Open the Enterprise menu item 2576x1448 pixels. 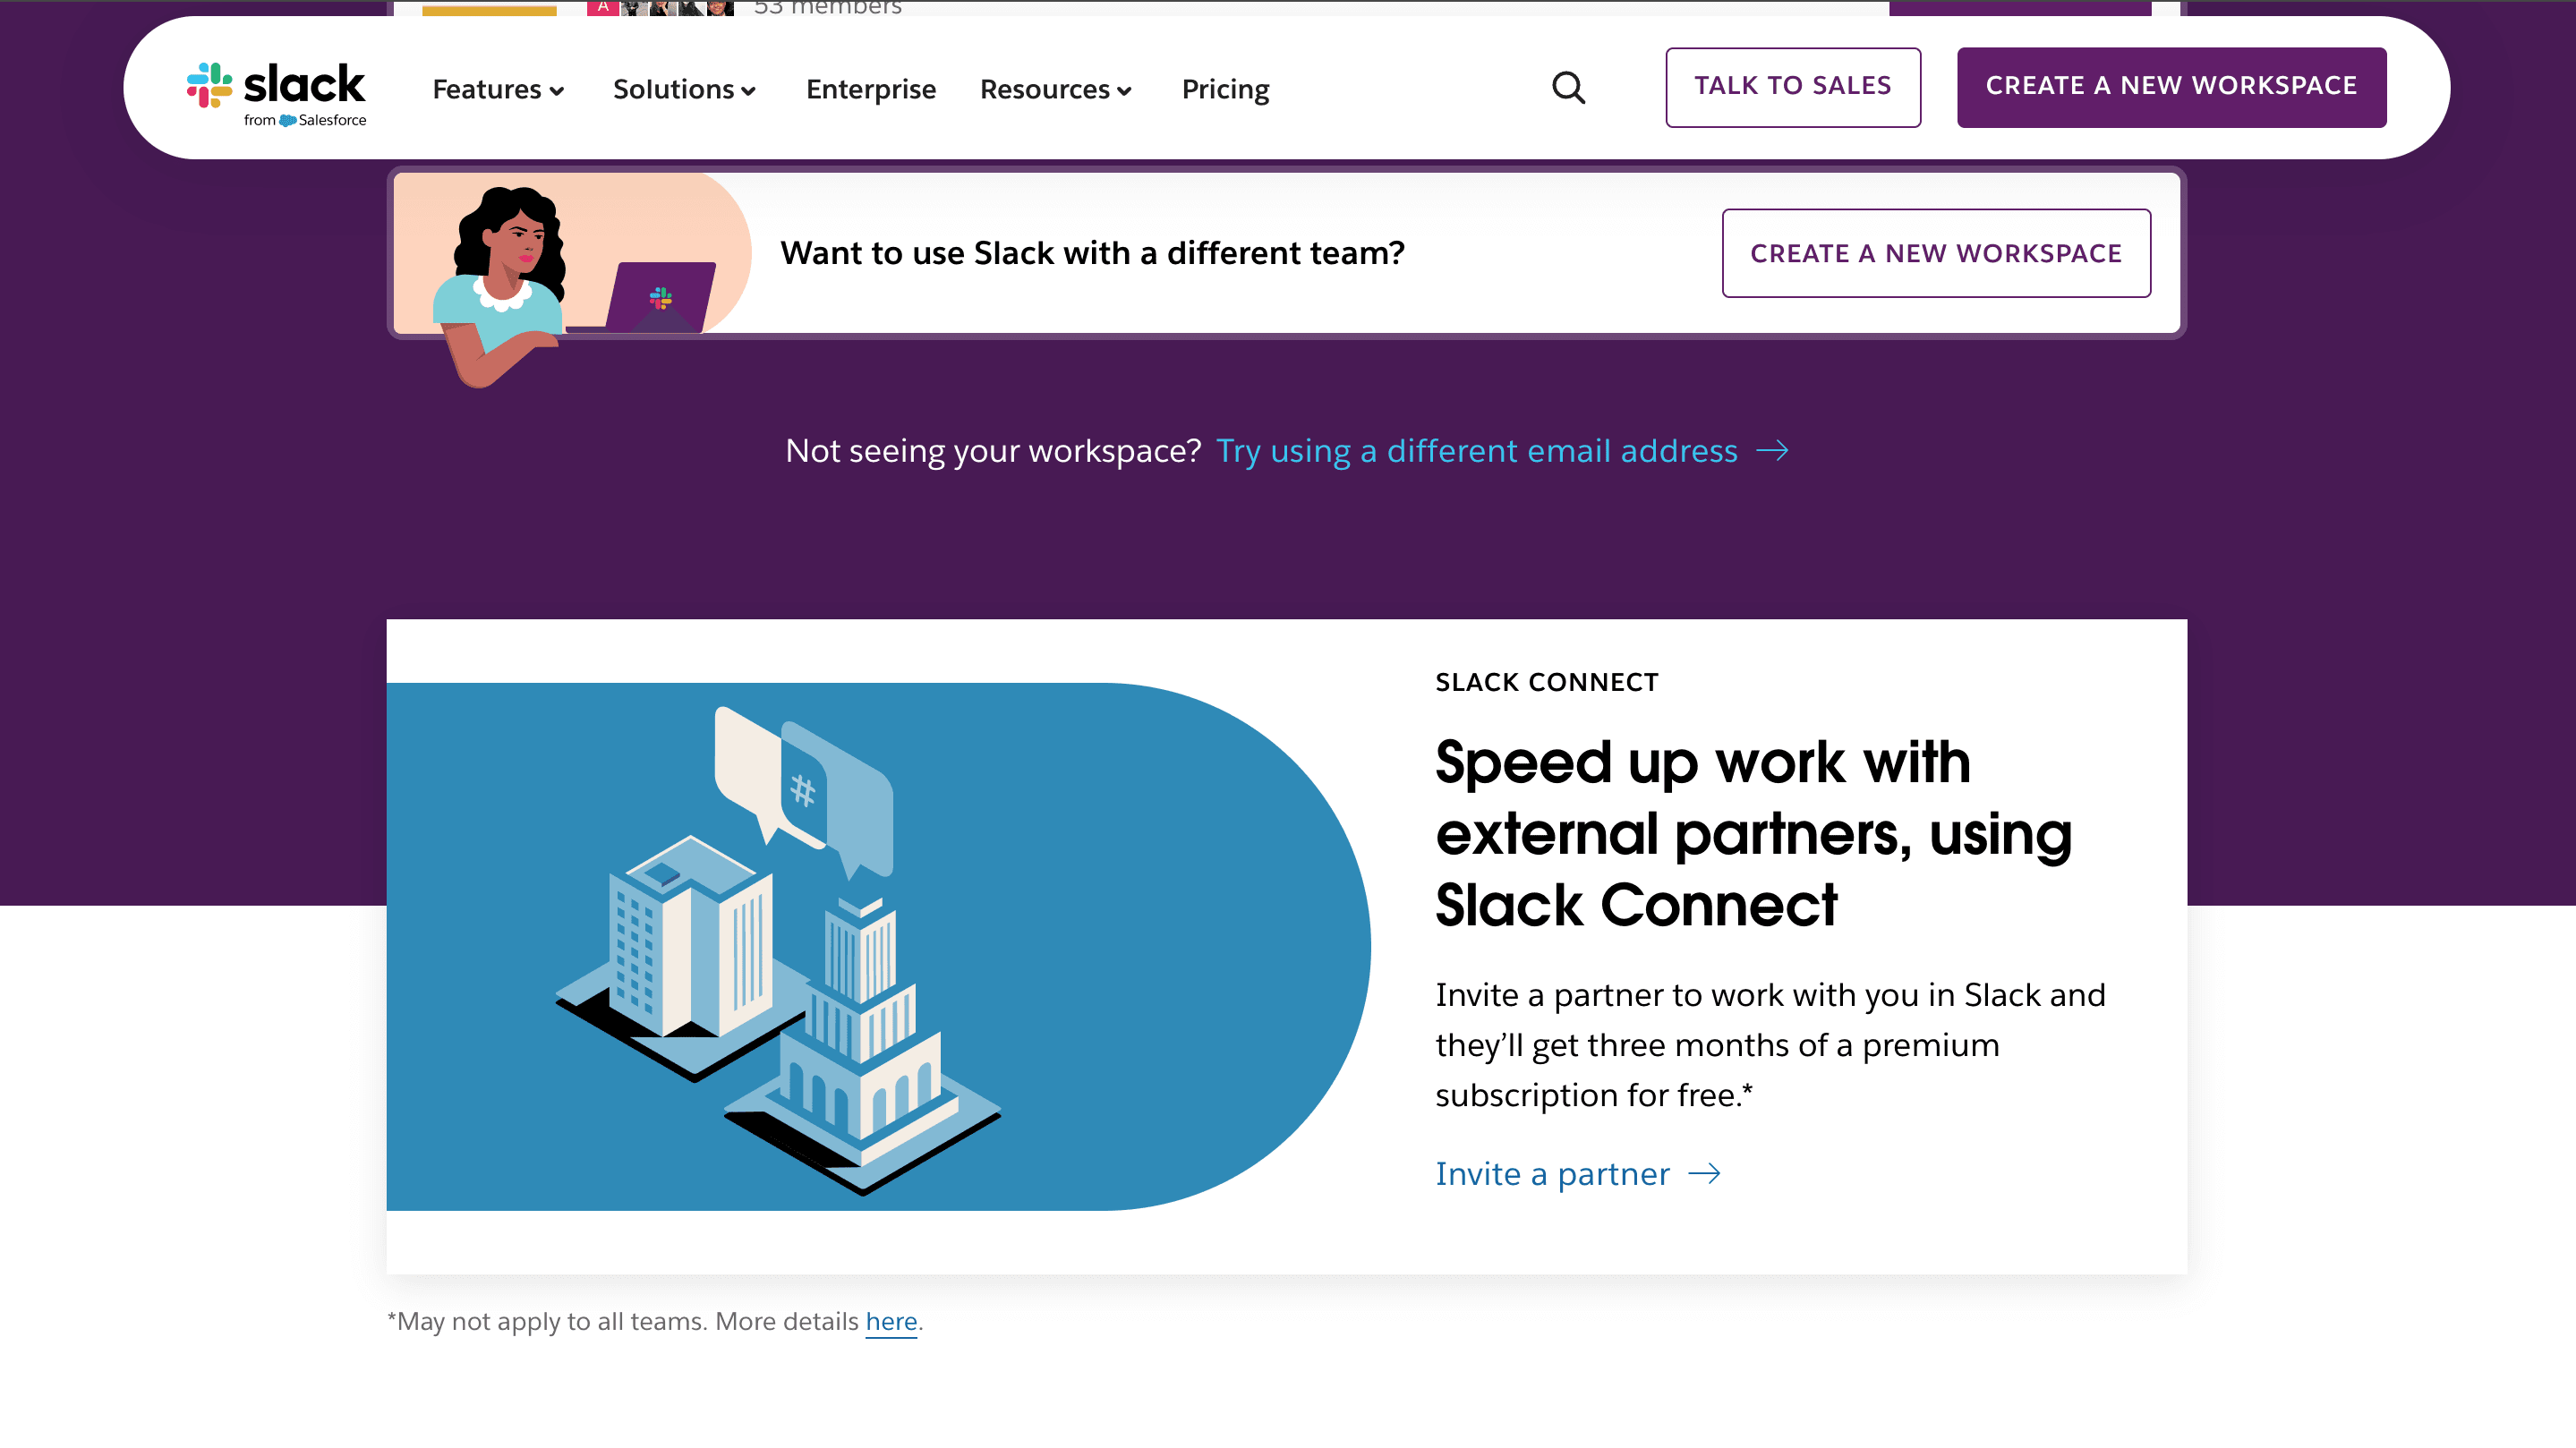[x=871, y=89]
